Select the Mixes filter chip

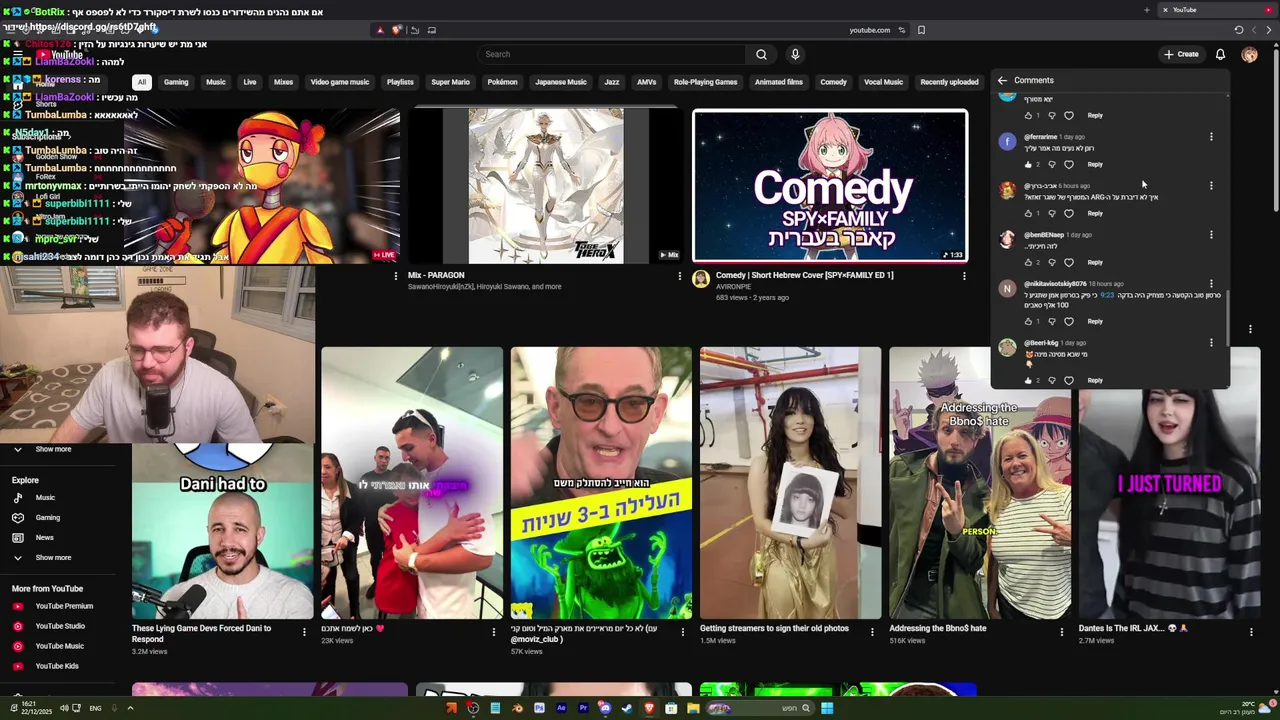click(283, 82)
